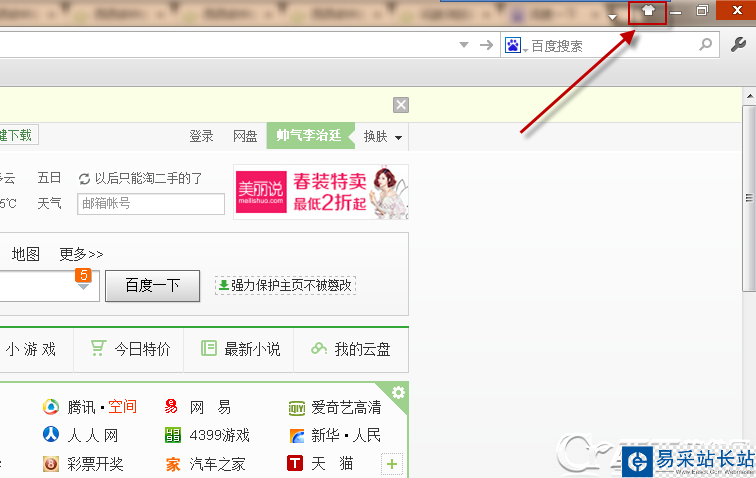Expand the address bar history dropdown
756x478 pixels.
tap(464, 45)
